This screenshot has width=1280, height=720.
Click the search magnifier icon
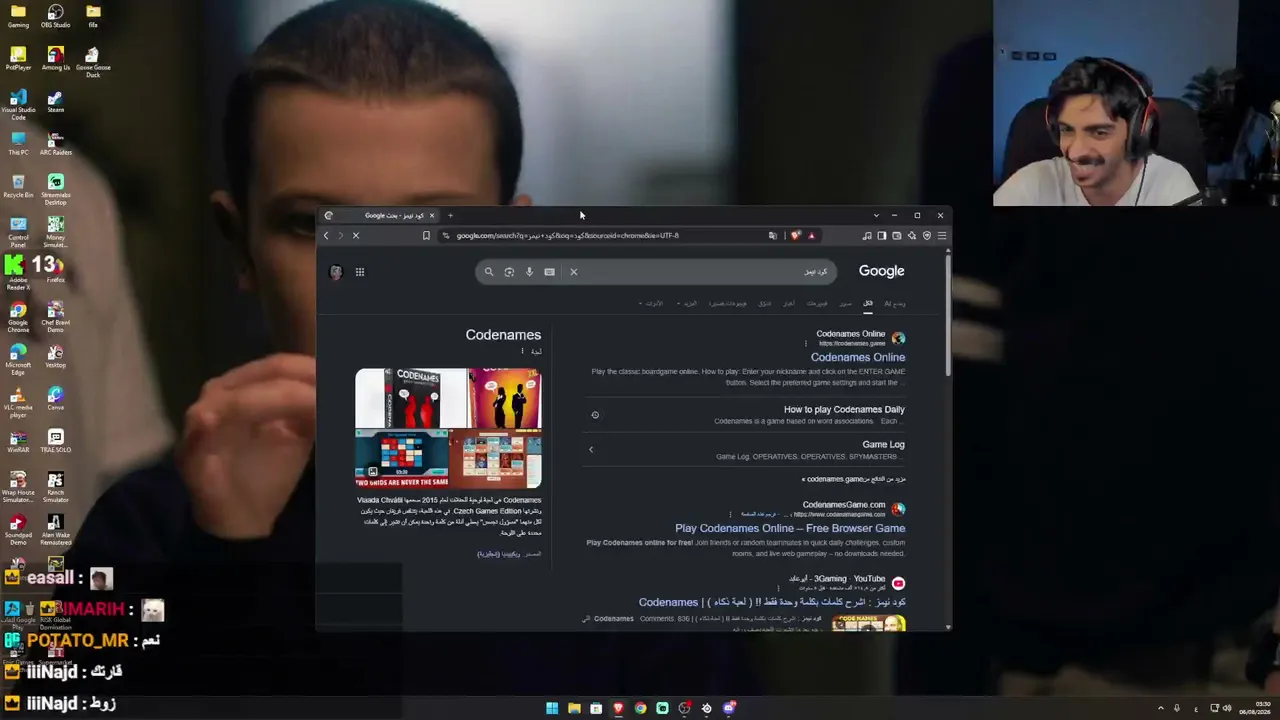coord(489,272)
